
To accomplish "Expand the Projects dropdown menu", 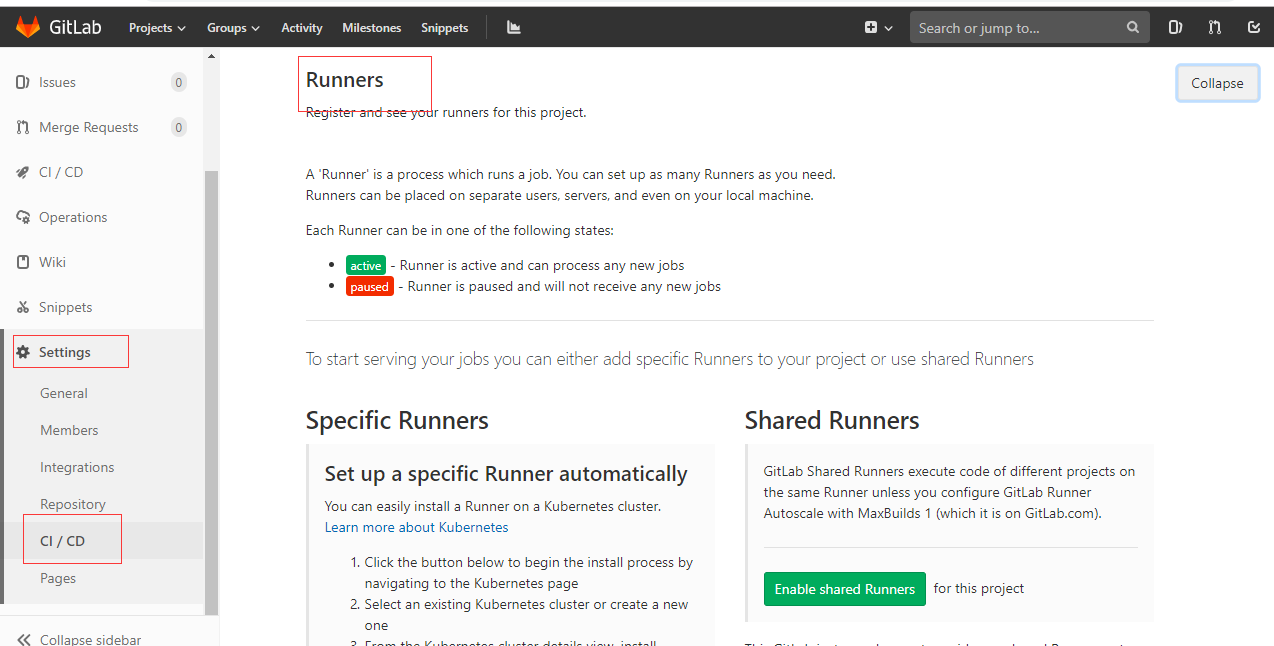I will tap(157, 28).
